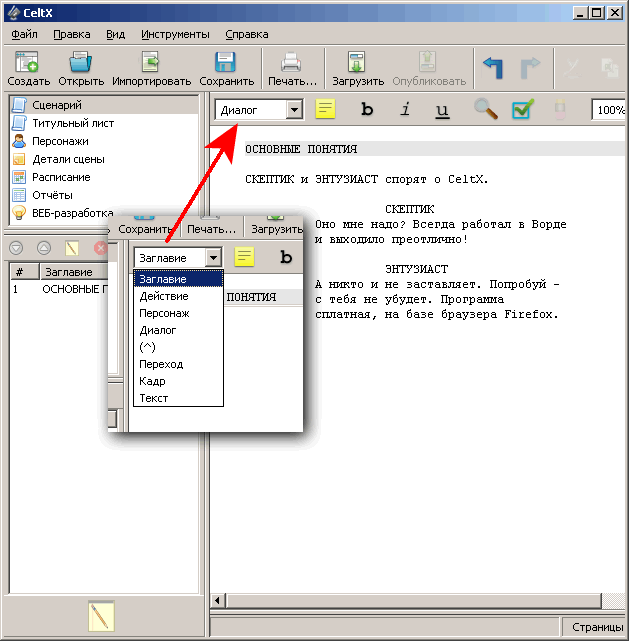Select Расписание in project list
Viewport: 629px width, 641px height.
(104, 177)
